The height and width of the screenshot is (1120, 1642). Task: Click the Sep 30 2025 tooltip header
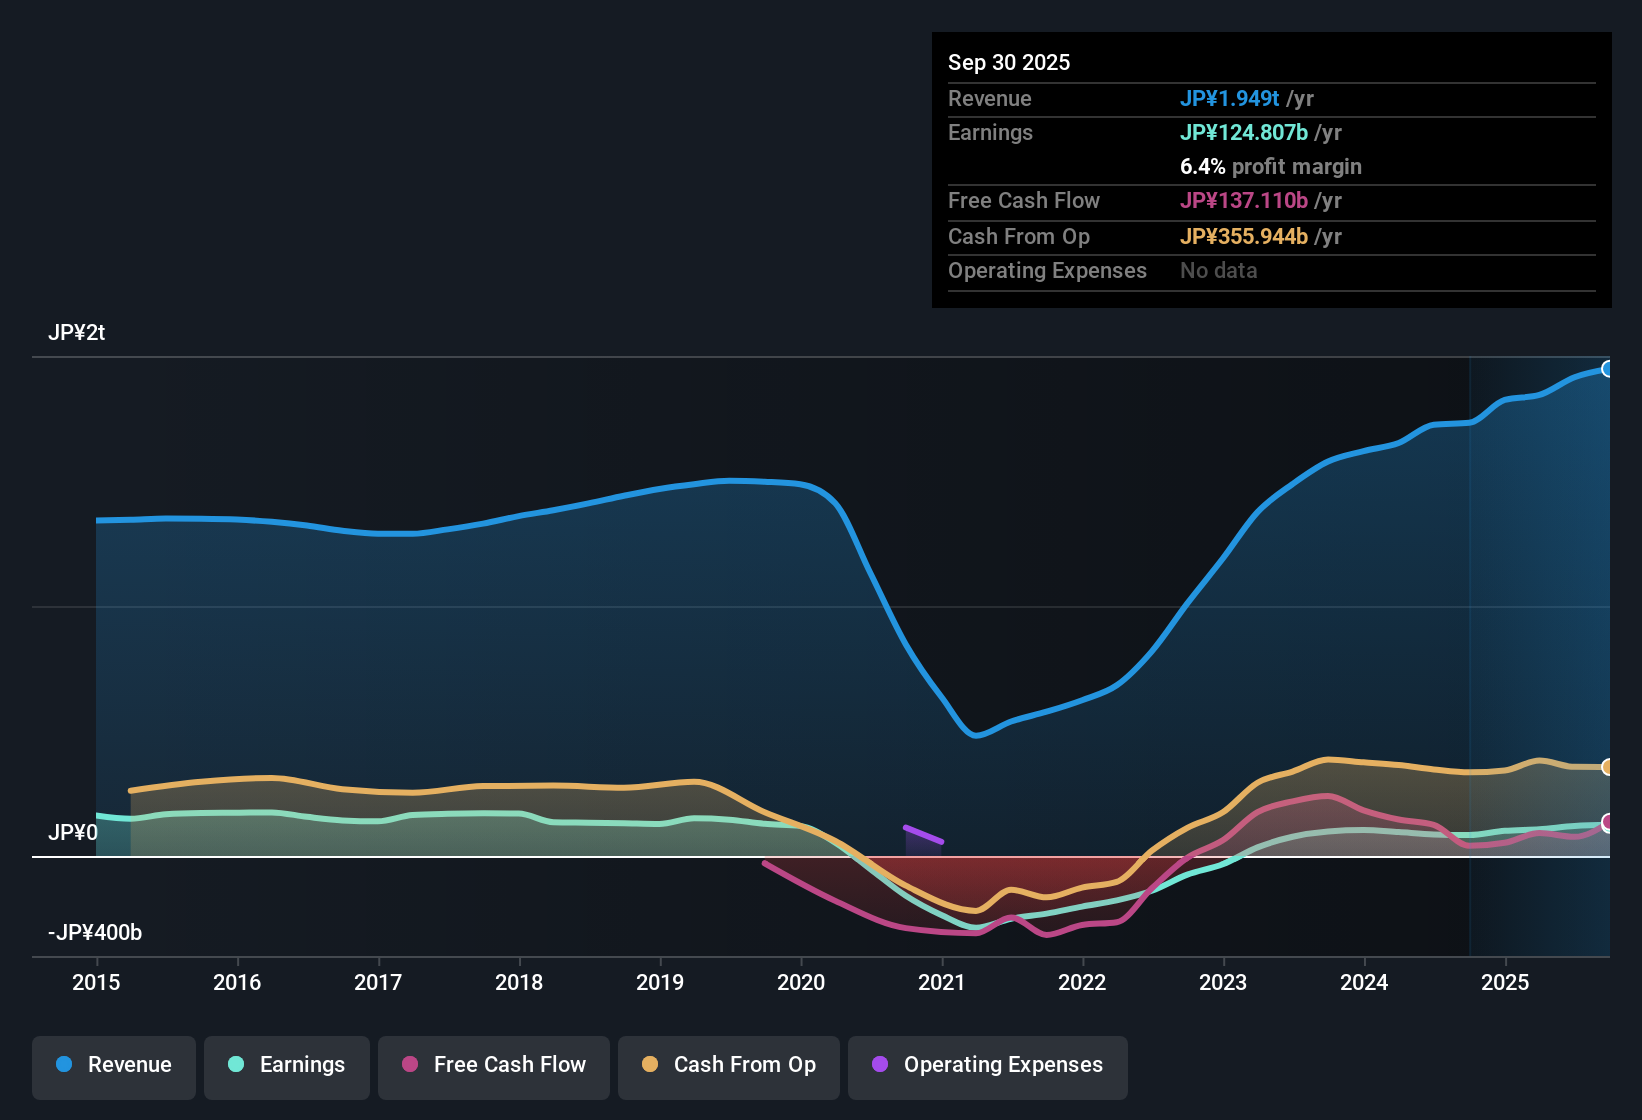coord(1009,62)
